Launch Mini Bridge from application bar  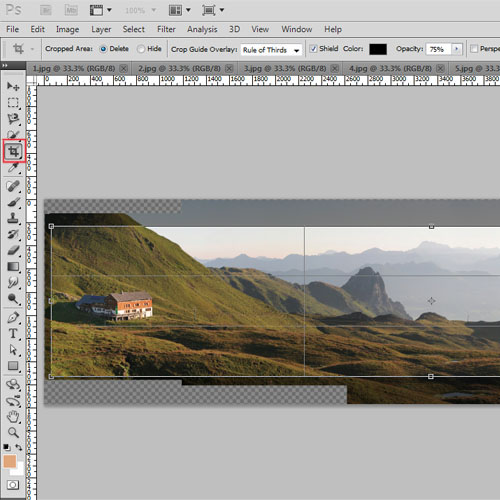click(x=71, y=10)
